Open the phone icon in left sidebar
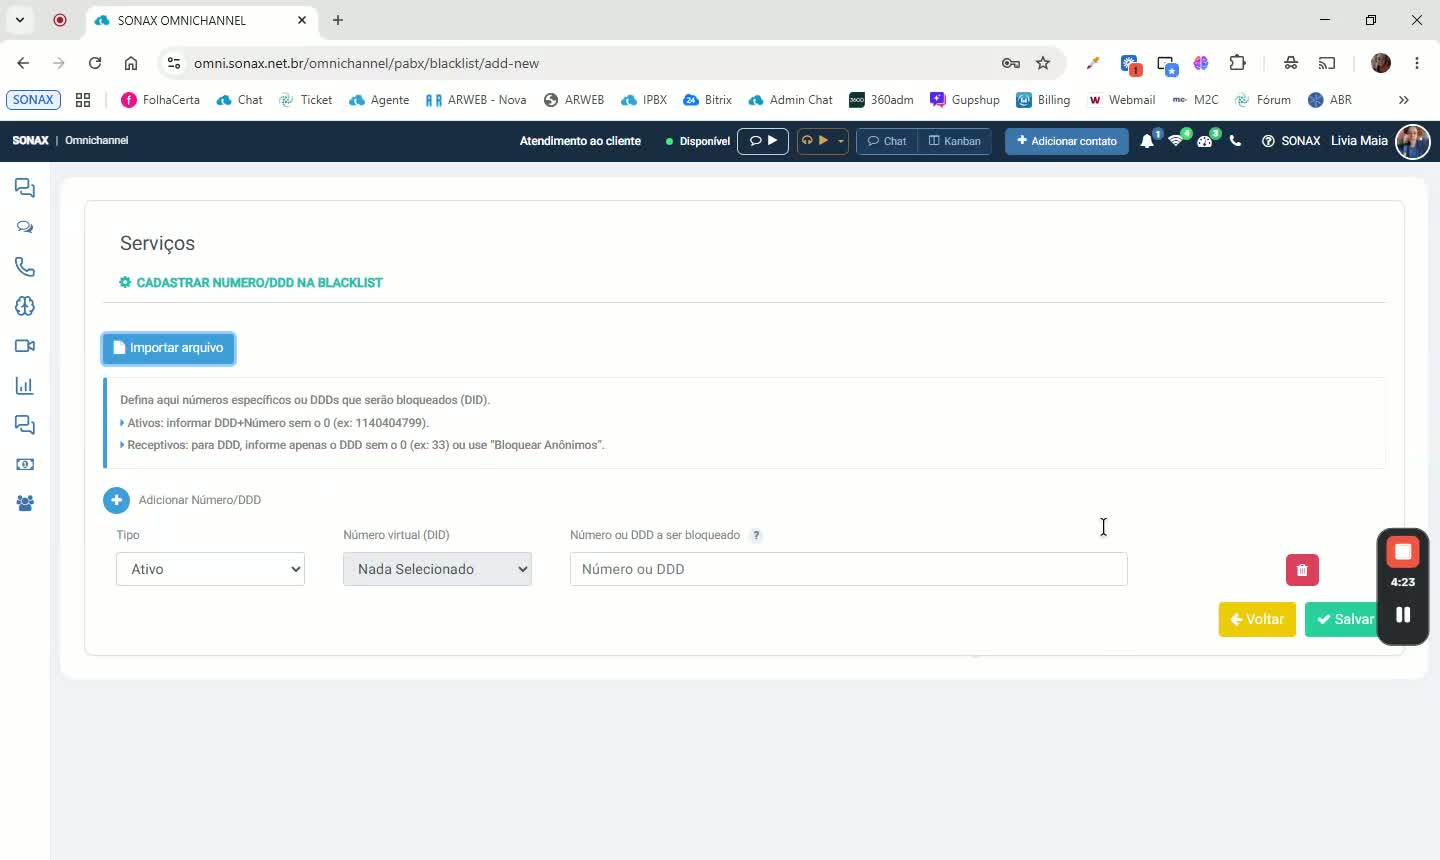The image size is (1440, 860). [25, 267]
